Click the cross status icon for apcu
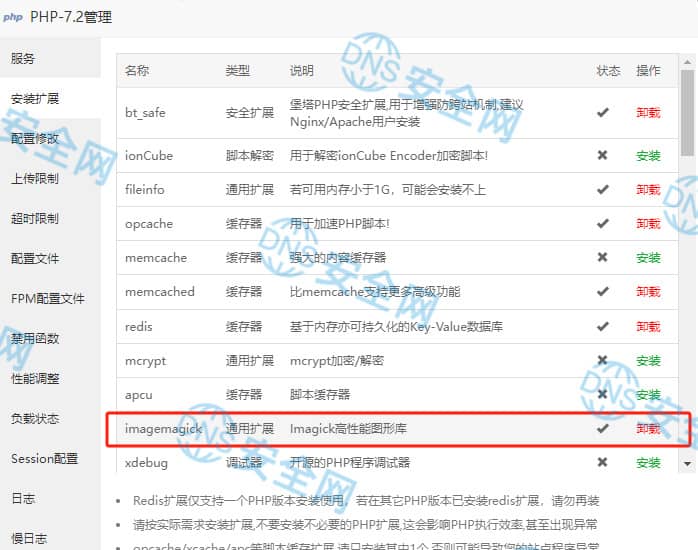The image size is (698, 550). (x=602, y=394)
